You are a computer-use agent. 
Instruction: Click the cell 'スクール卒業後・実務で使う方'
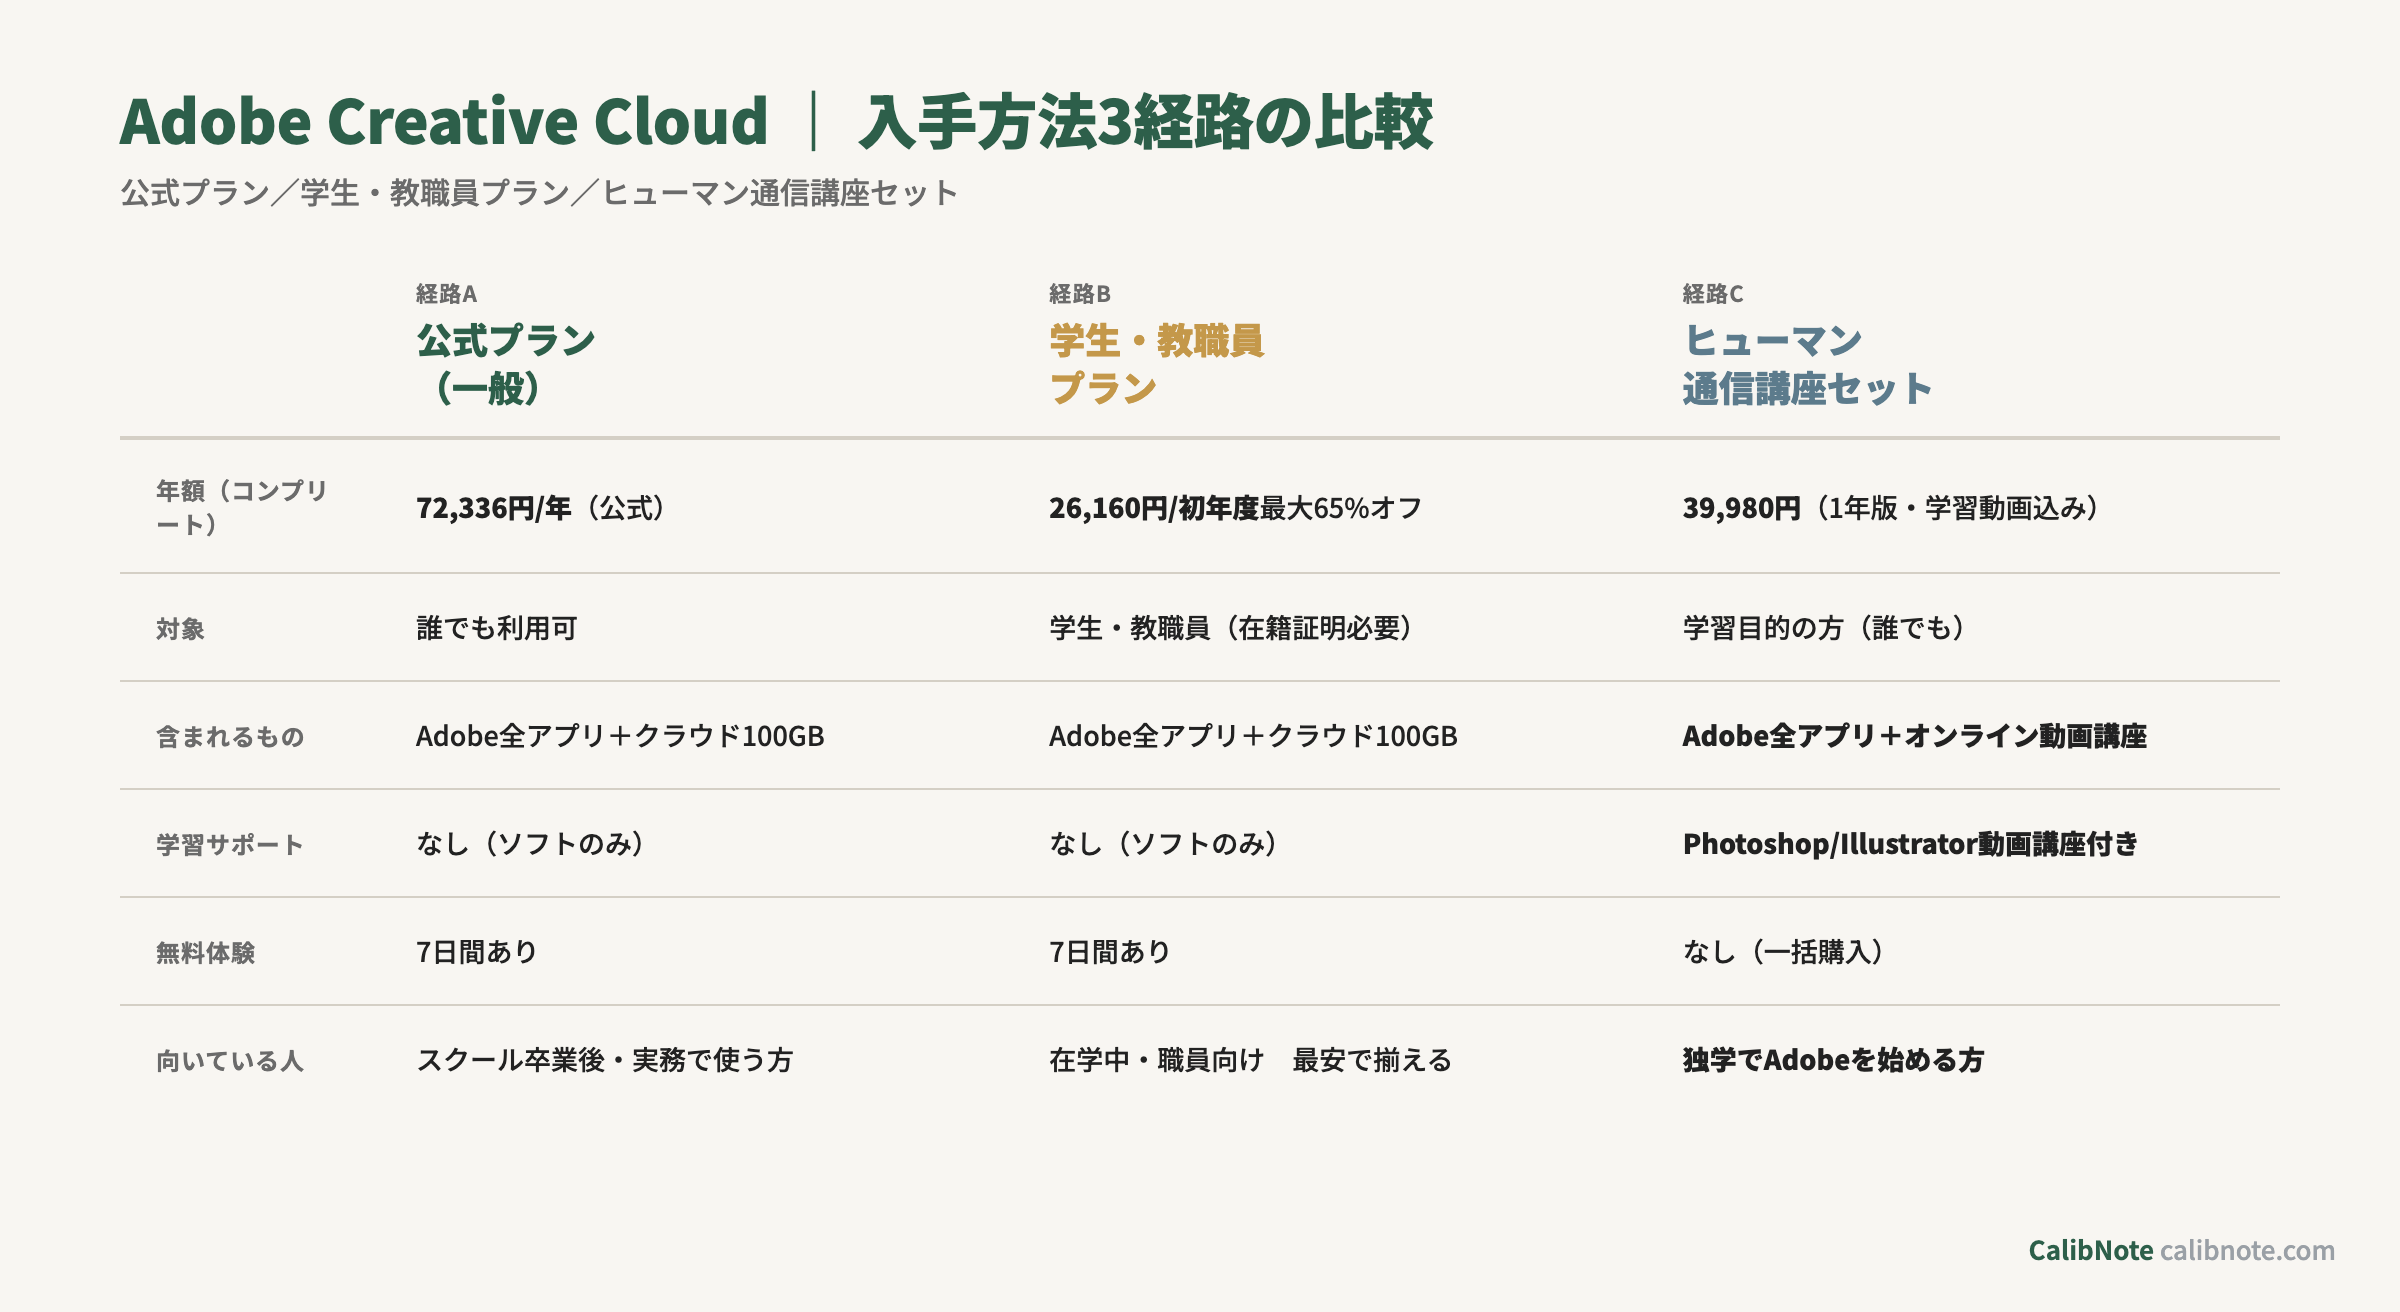(x=605, y=1060)
